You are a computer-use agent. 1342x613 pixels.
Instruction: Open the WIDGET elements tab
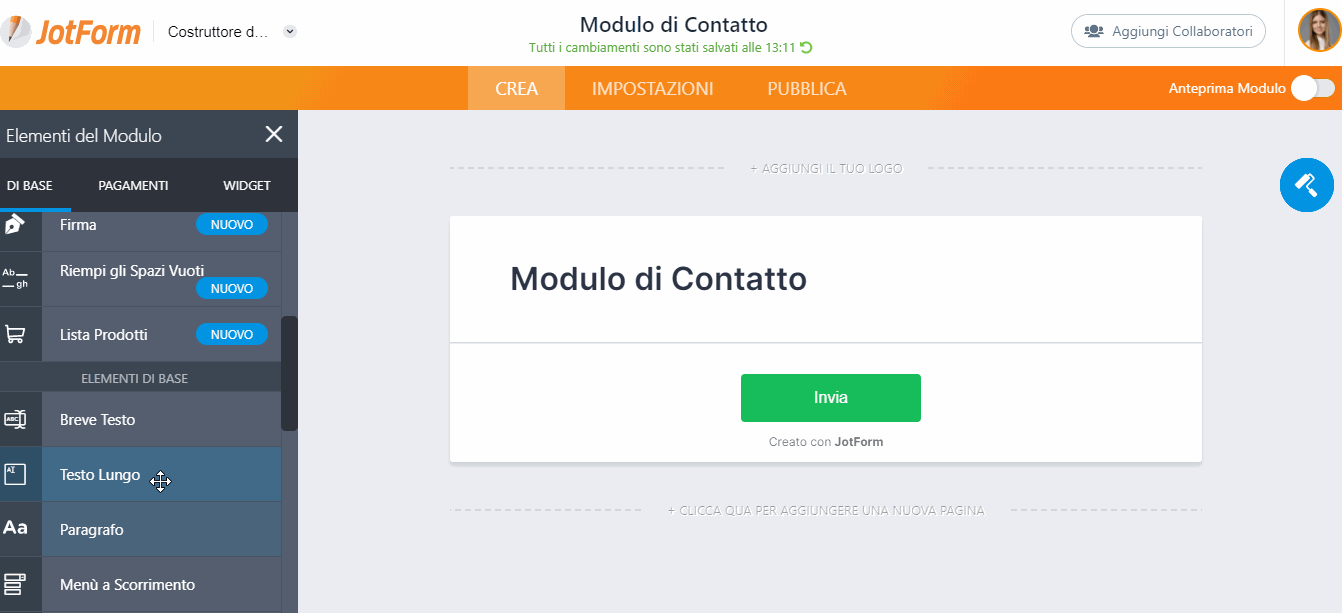246,185
